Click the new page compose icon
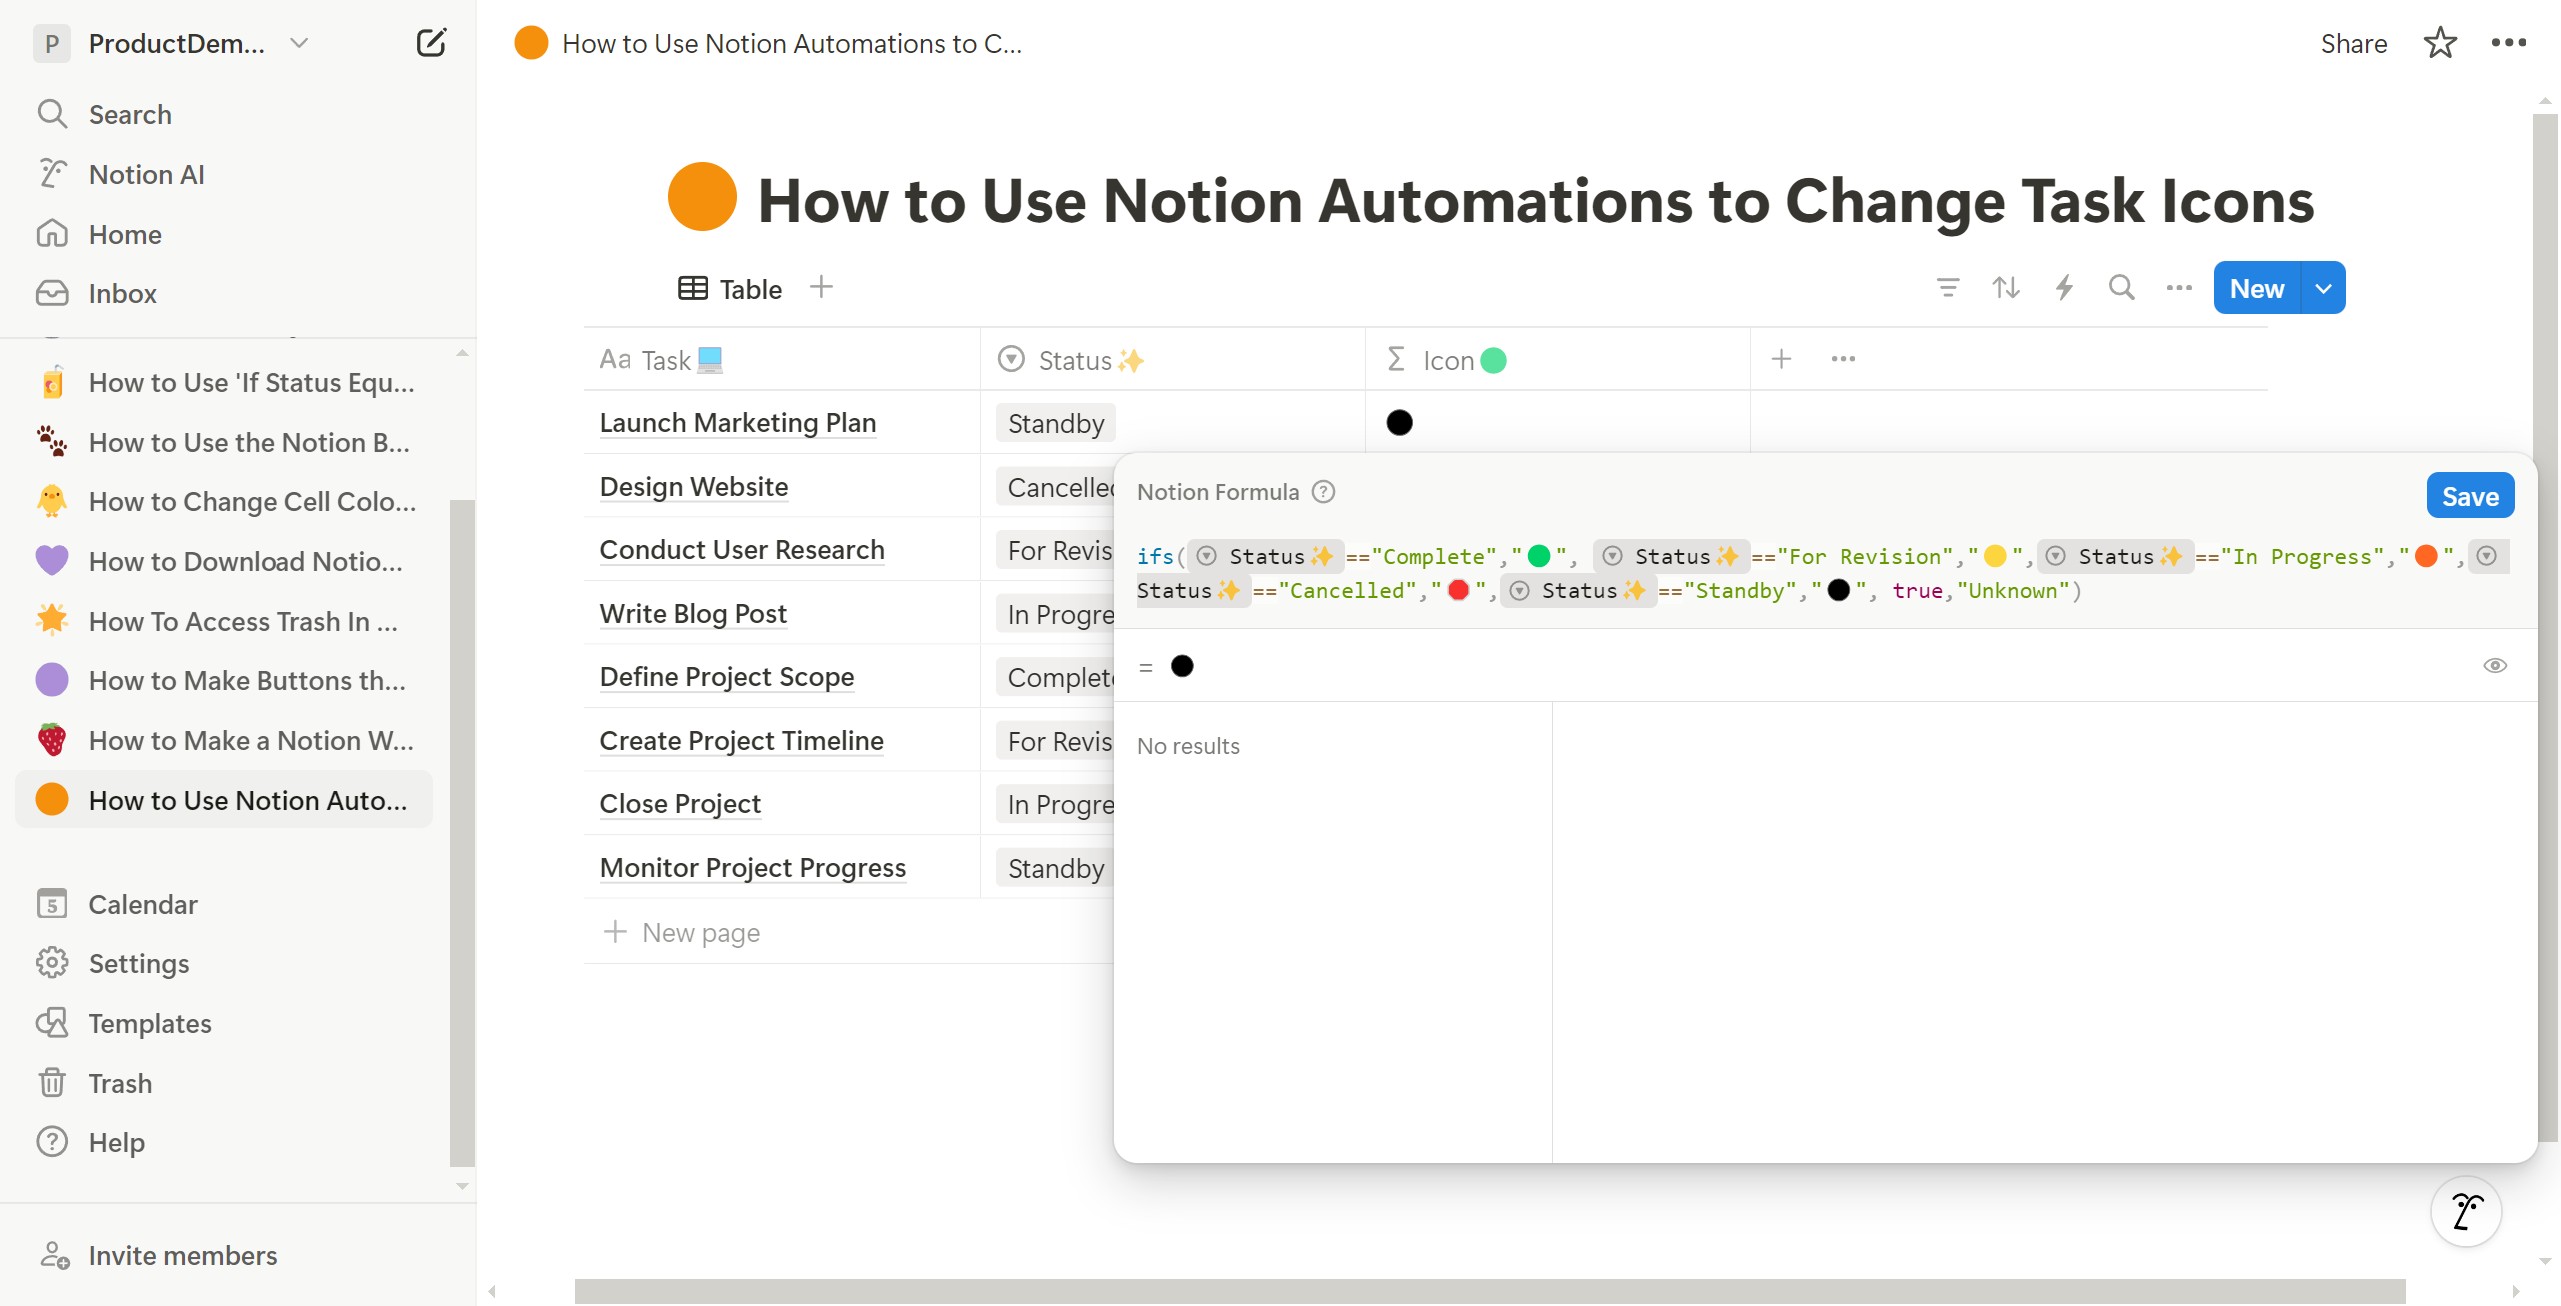 coord(431,43)
